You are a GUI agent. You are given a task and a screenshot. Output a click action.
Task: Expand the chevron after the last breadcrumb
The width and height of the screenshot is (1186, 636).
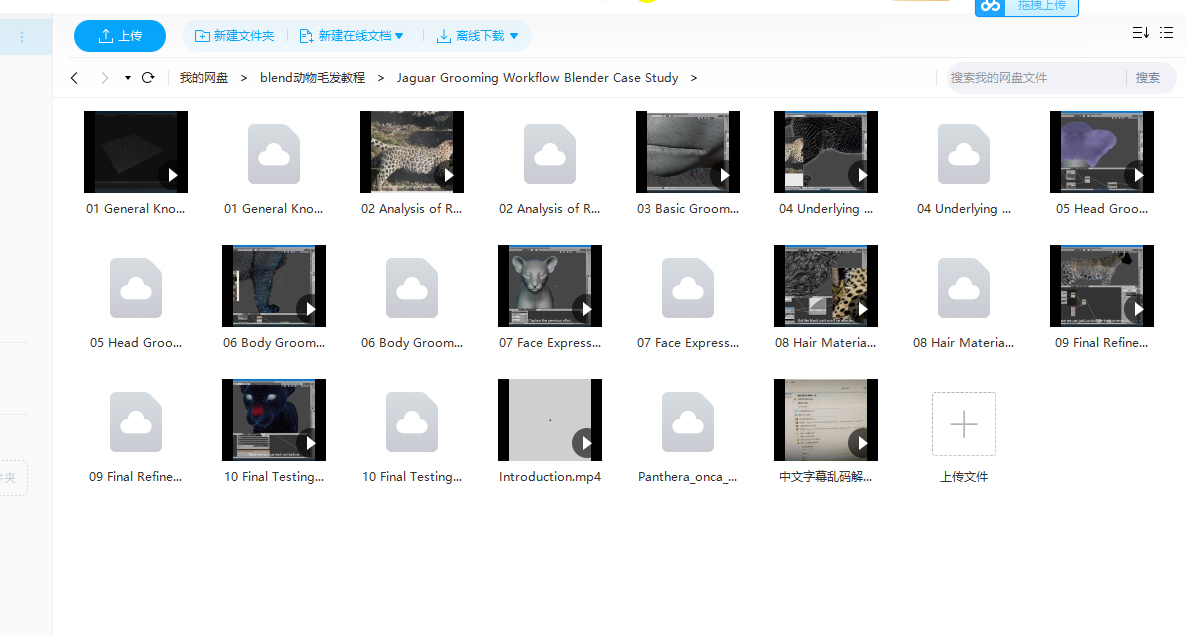point(694,78)
